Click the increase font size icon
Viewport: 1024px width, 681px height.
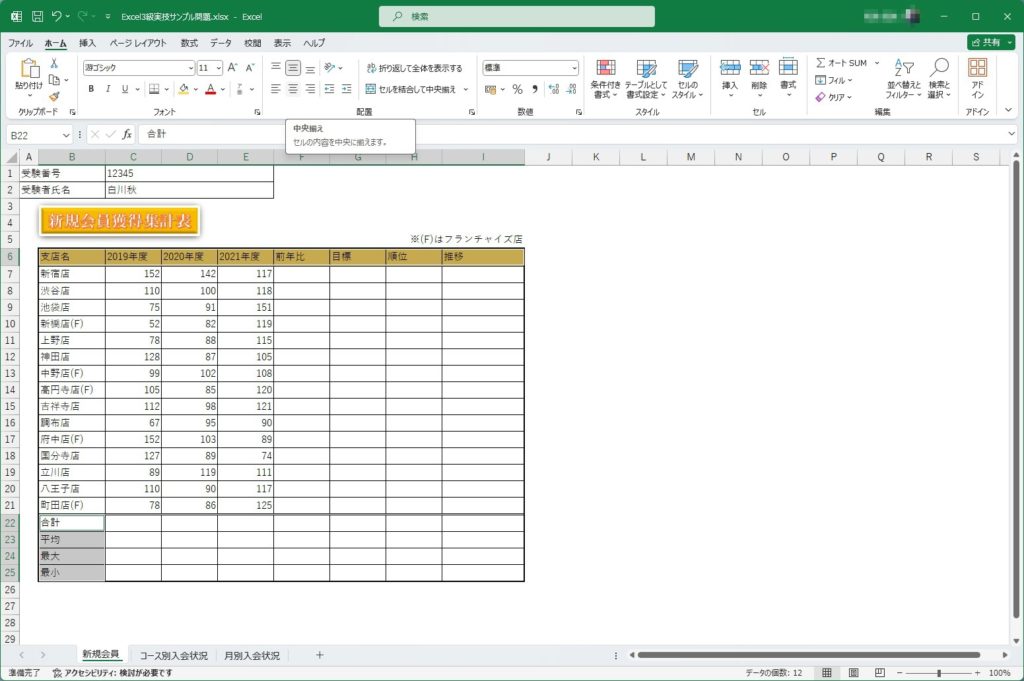pyautogui.click(x=233, y=68)
